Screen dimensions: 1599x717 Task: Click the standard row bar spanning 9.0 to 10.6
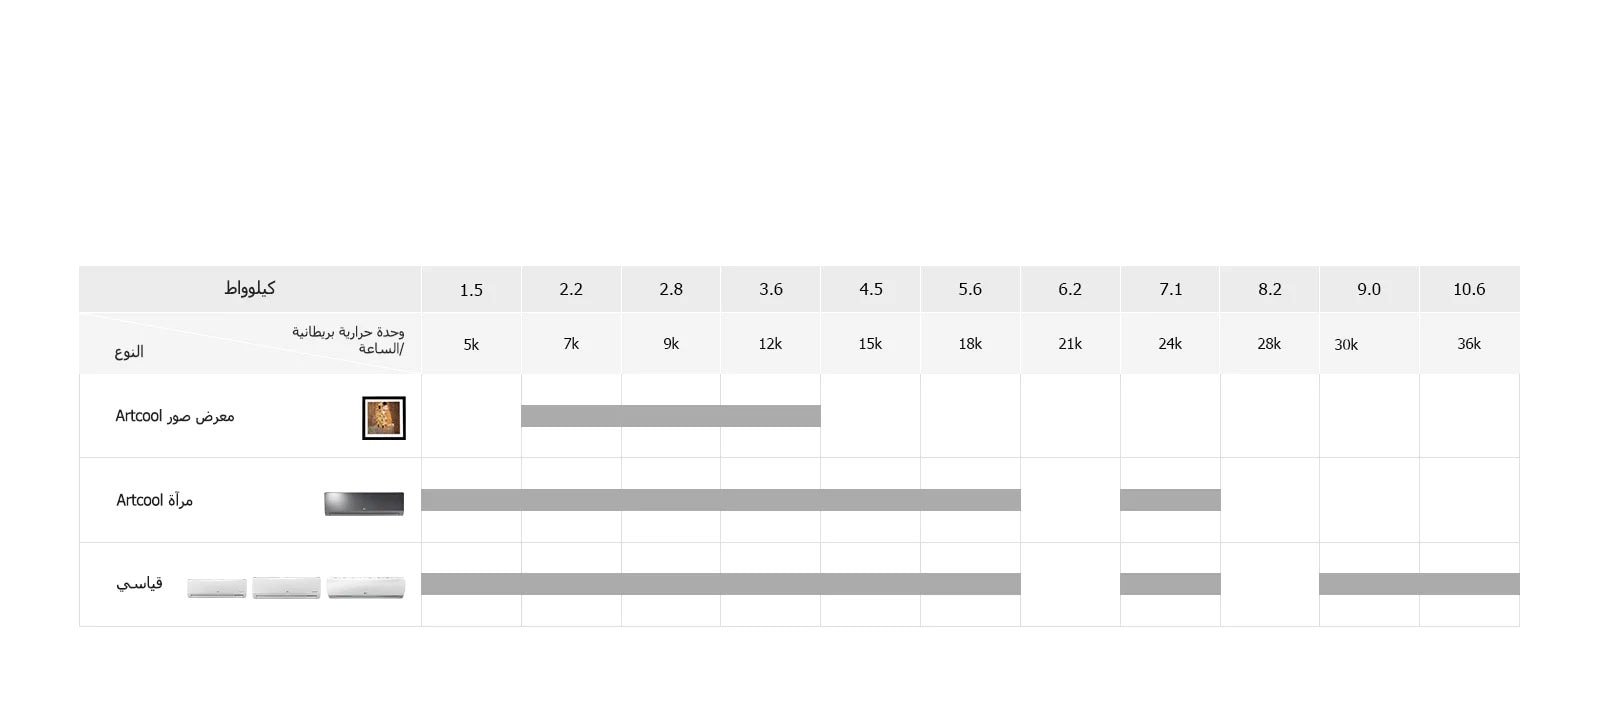(x=1419, y=584)
